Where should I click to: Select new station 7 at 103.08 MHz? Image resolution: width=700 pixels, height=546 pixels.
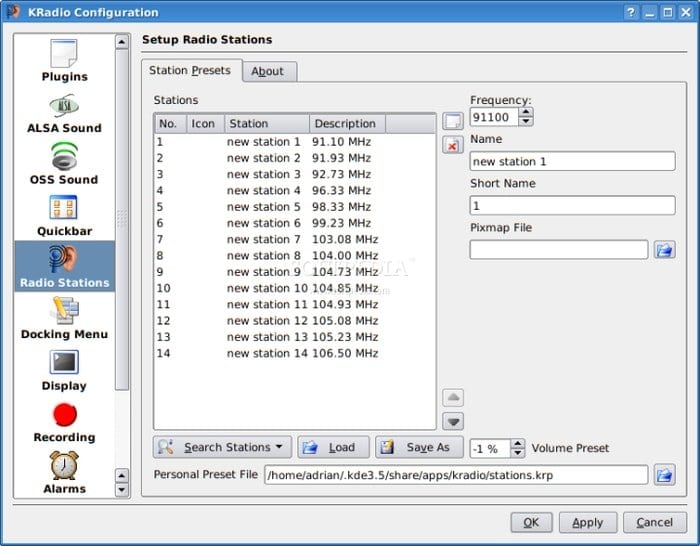[x=295, y=239]
